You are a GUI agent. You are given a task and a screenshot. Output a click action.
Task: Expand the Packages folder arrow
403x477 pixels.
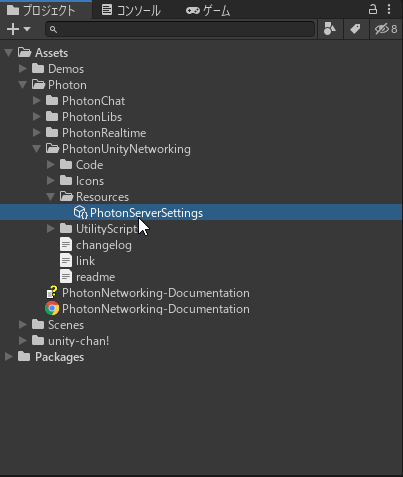9,357
